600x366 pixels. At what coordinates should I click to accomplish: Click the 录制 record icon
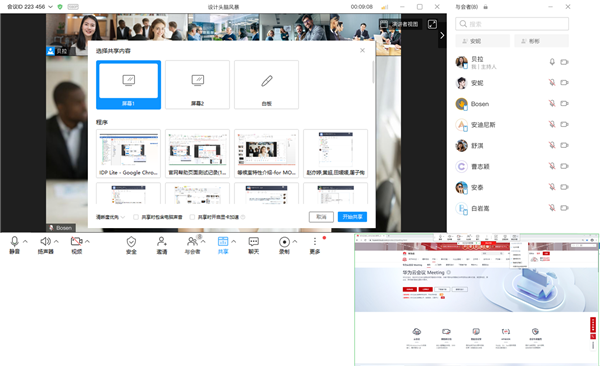point(284,242)
